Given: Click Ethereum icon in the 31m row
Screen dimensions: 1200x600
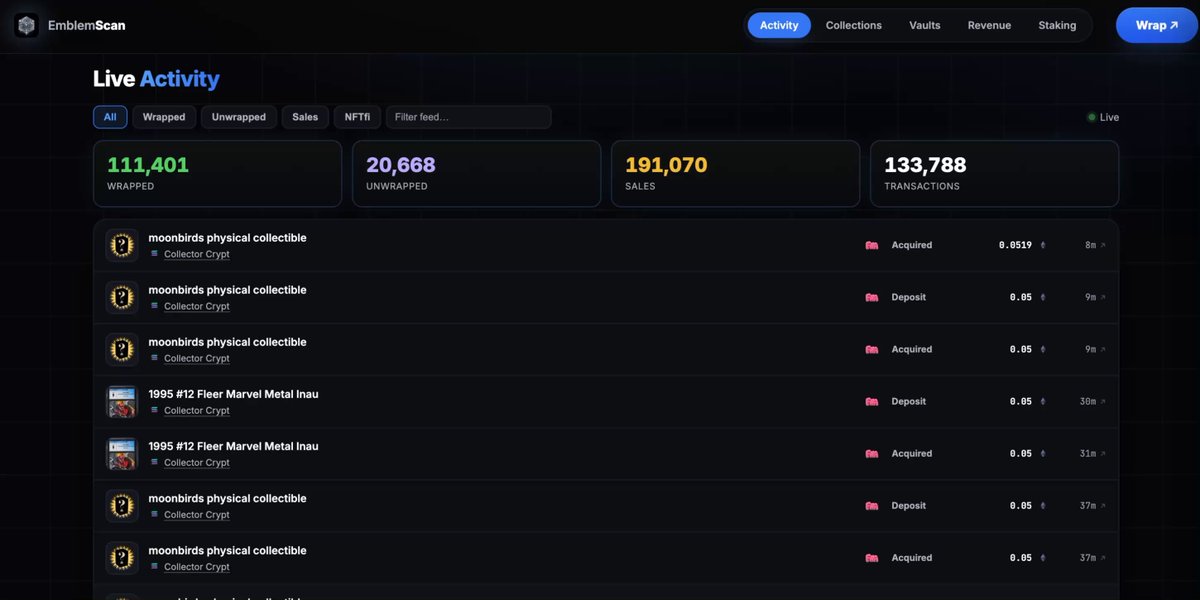Looking at the screenshot, I should [1043, 453].
